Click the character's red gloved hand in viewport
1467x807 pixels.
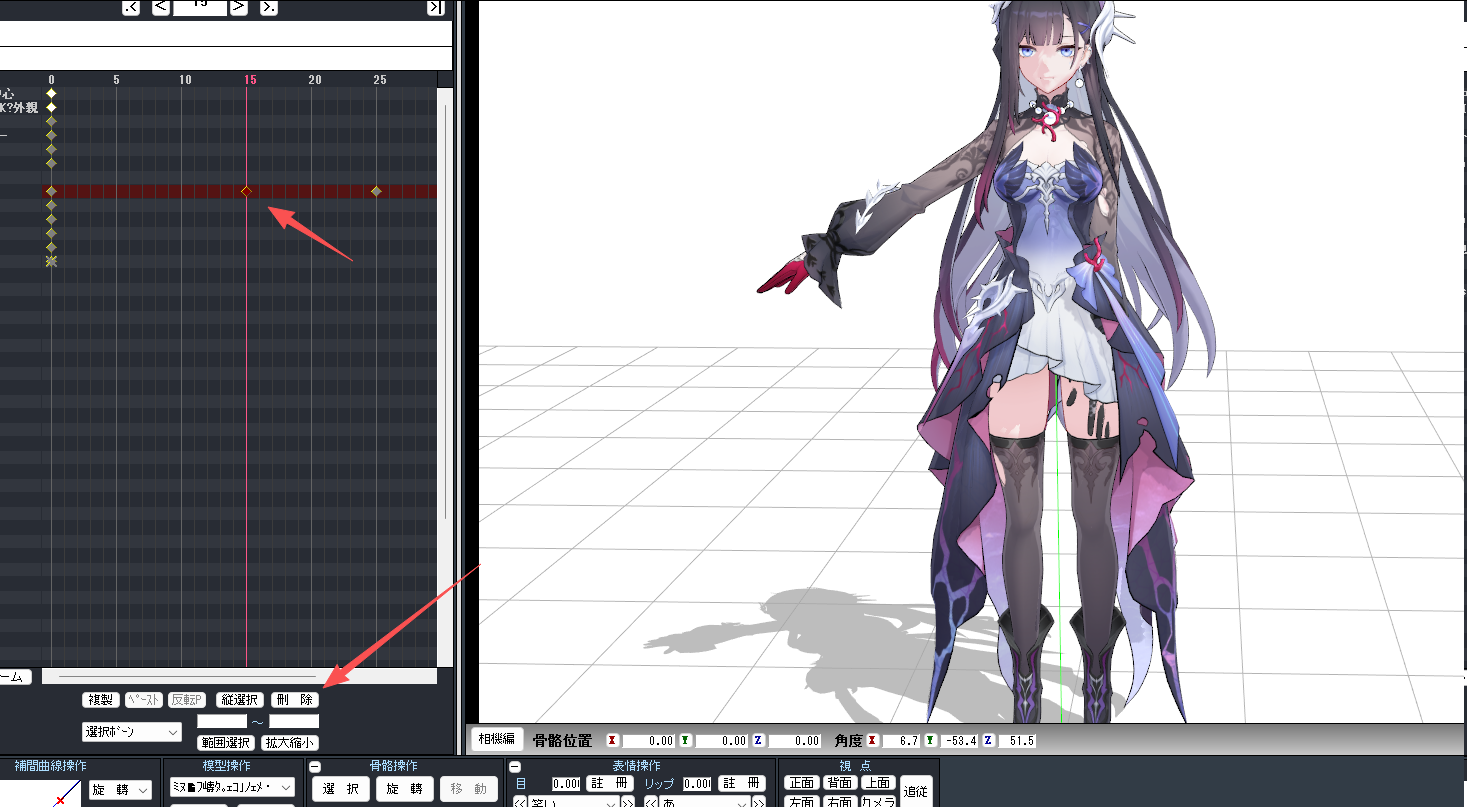pyautogui.click(x=784, y=277)
